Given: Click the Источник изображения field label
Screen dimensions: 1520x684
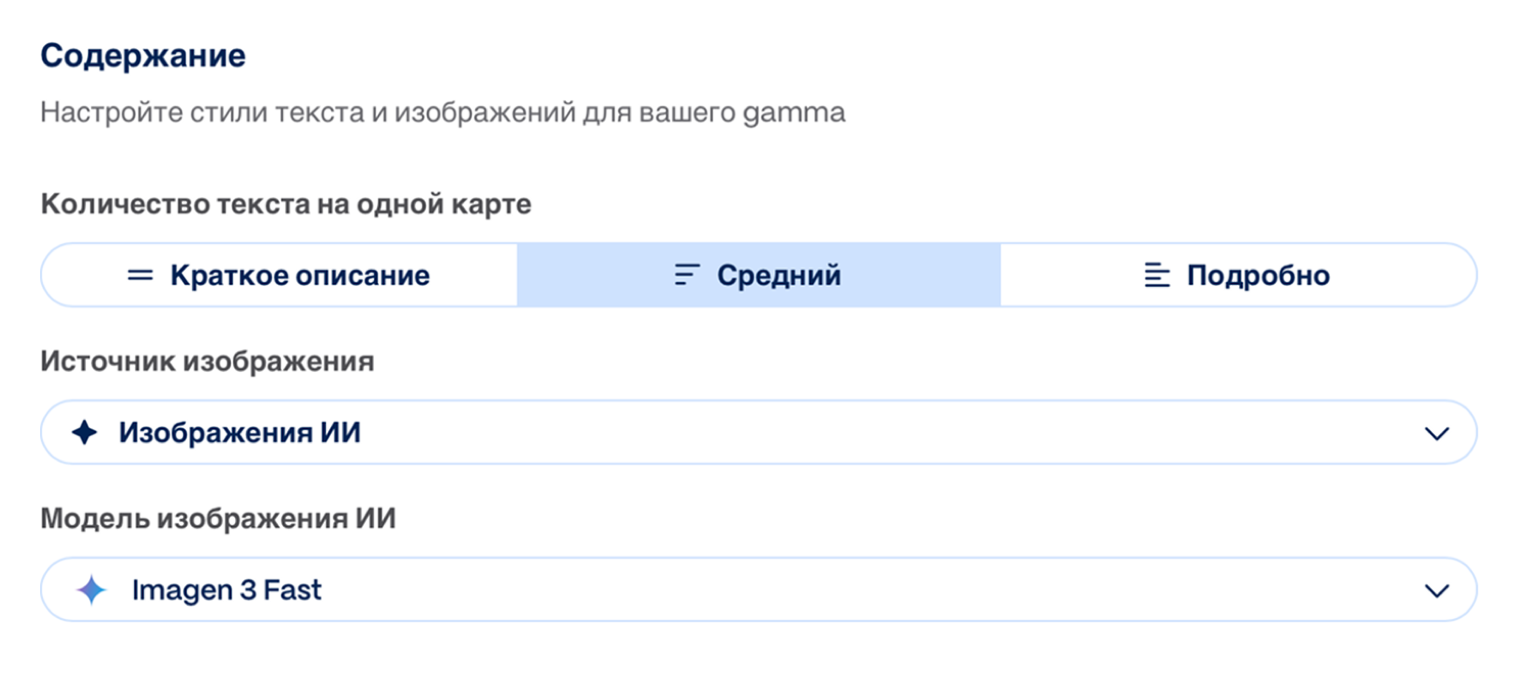Looking at the screenshot, I should 207,361.
